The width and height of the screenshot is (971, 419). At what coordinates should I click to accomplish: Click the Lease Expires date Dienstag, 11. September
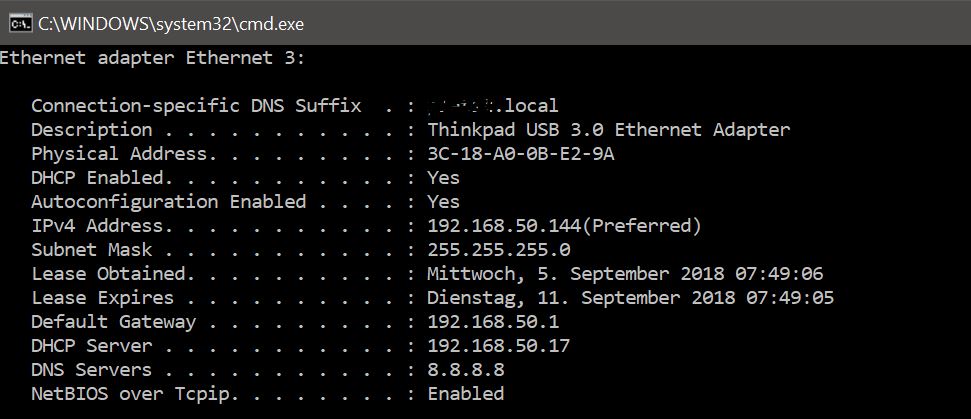(554, 298)
